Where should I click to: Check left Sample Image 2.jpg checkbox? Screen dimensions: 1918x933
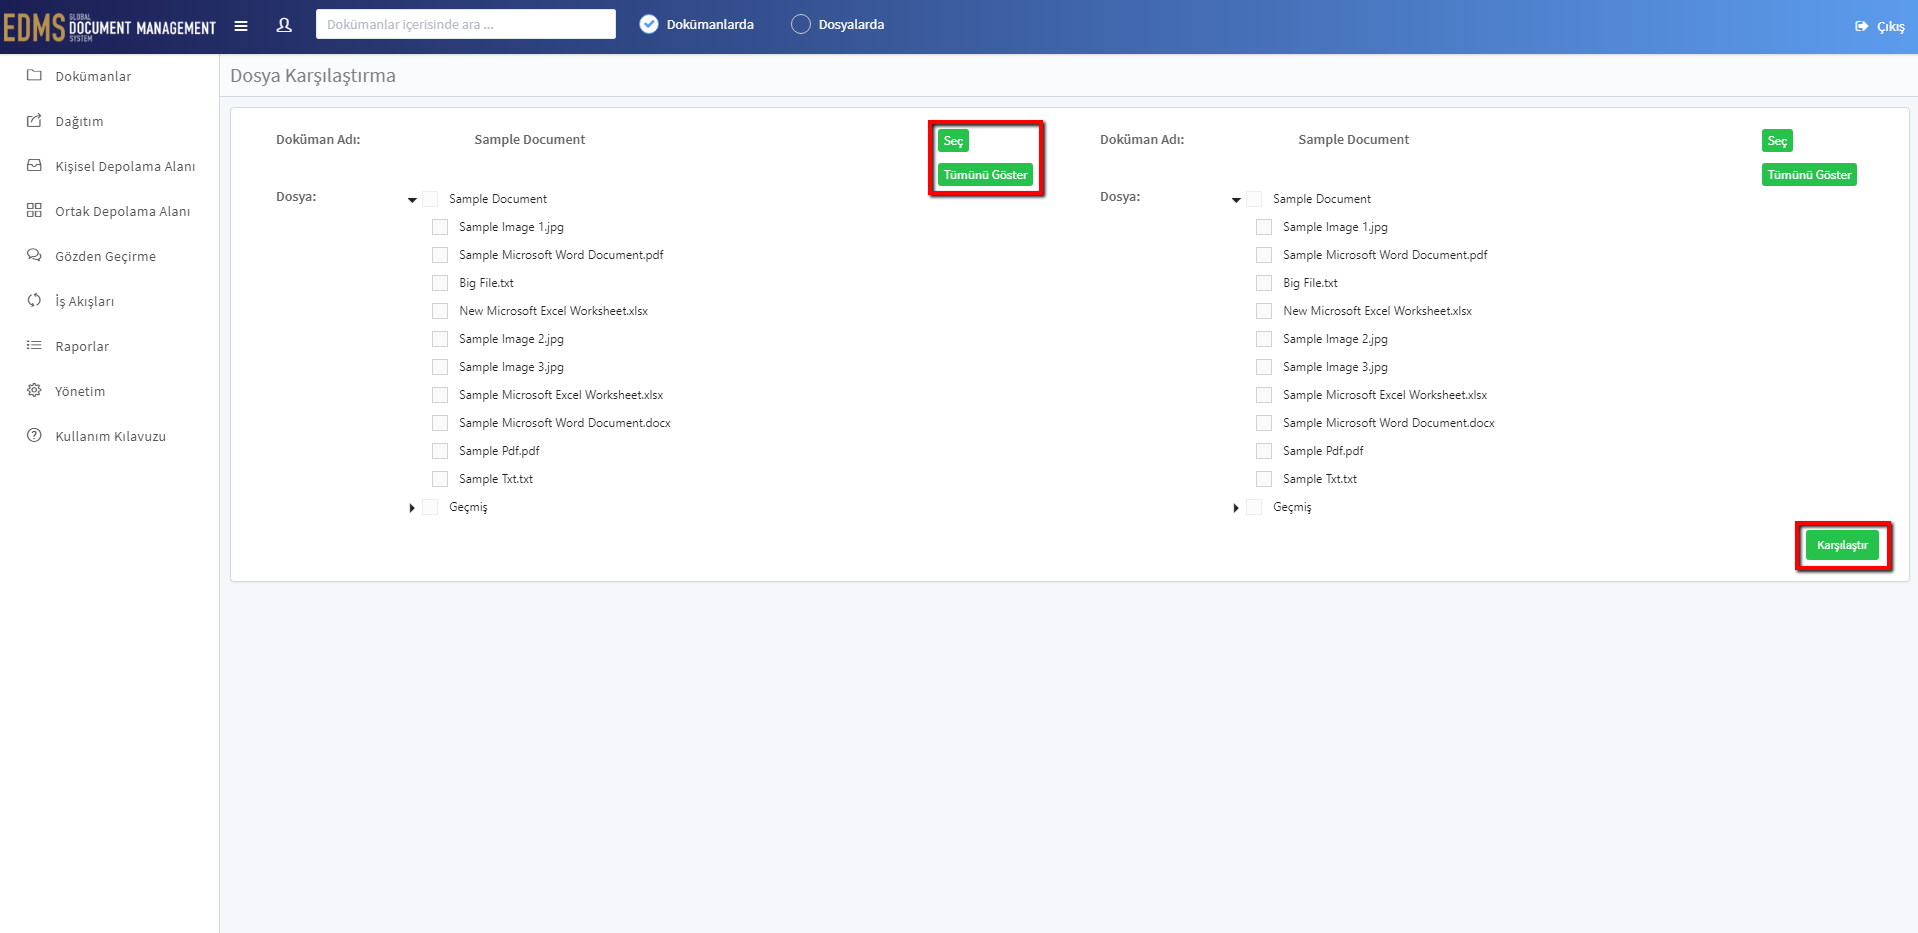[440, 339]
